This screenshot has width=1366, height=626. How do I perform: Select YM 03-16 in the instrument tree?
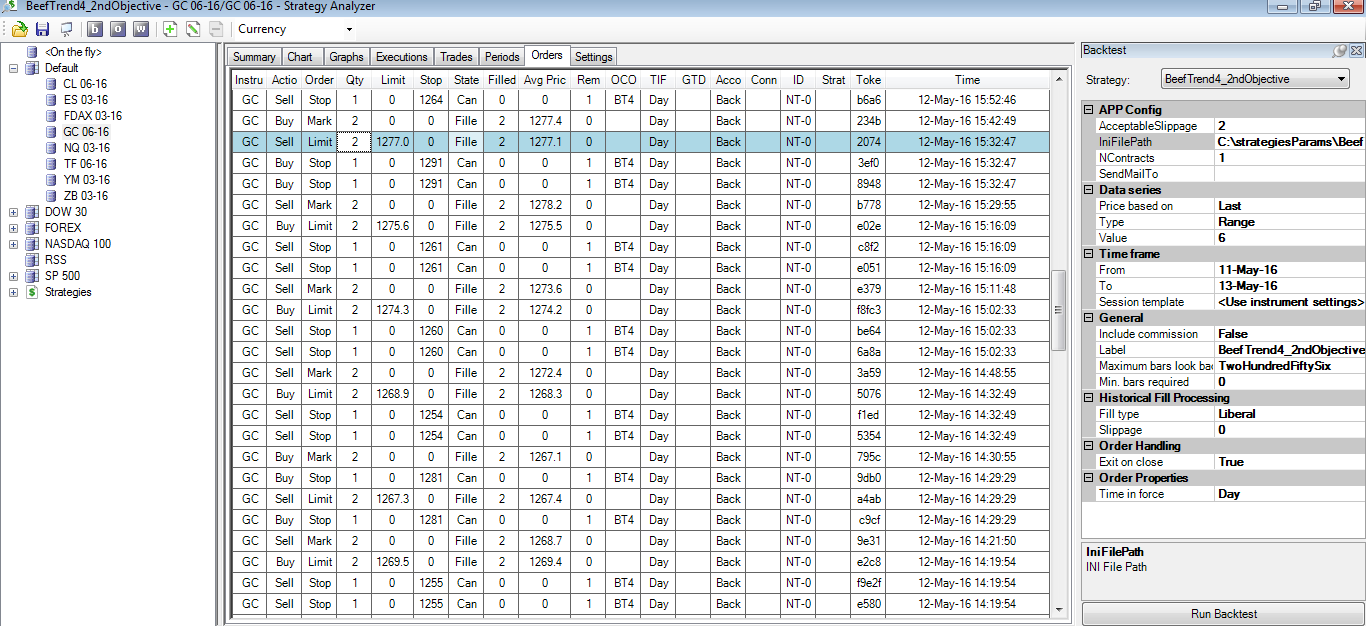(86, 180)
